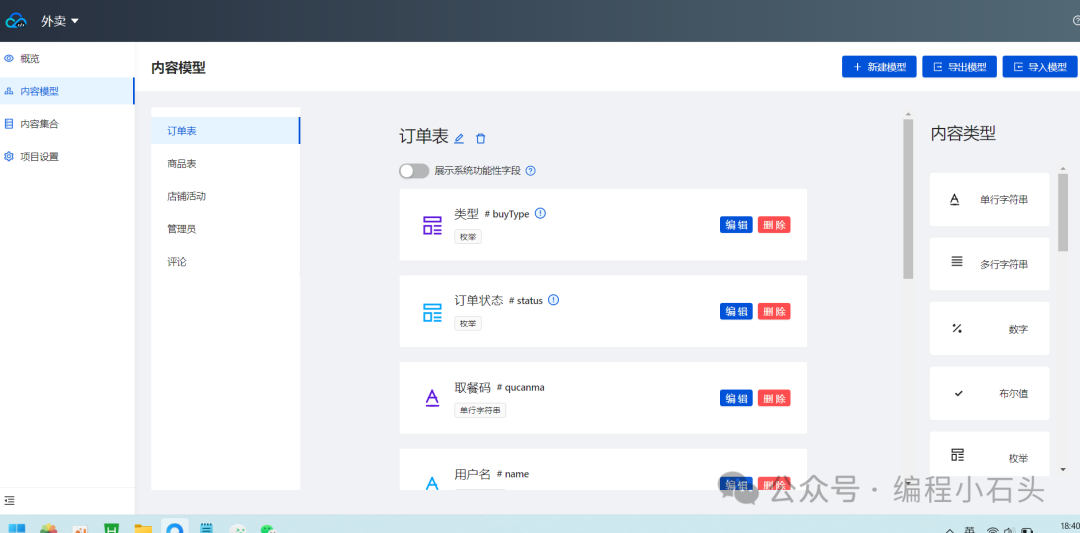Open 项目设置 in the sidebar
The width and height of the screenshot is (1080, 533).
click(x=67, y=156)
